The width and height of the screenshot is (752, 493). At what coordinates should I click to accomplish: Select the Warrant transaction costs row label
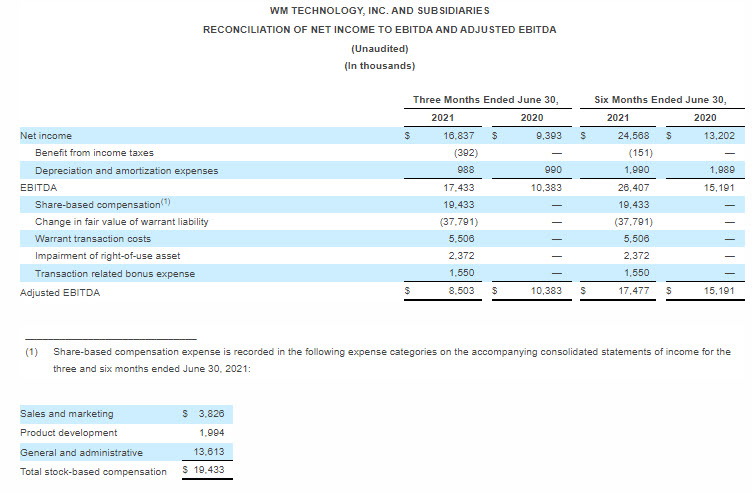point(93,239)
